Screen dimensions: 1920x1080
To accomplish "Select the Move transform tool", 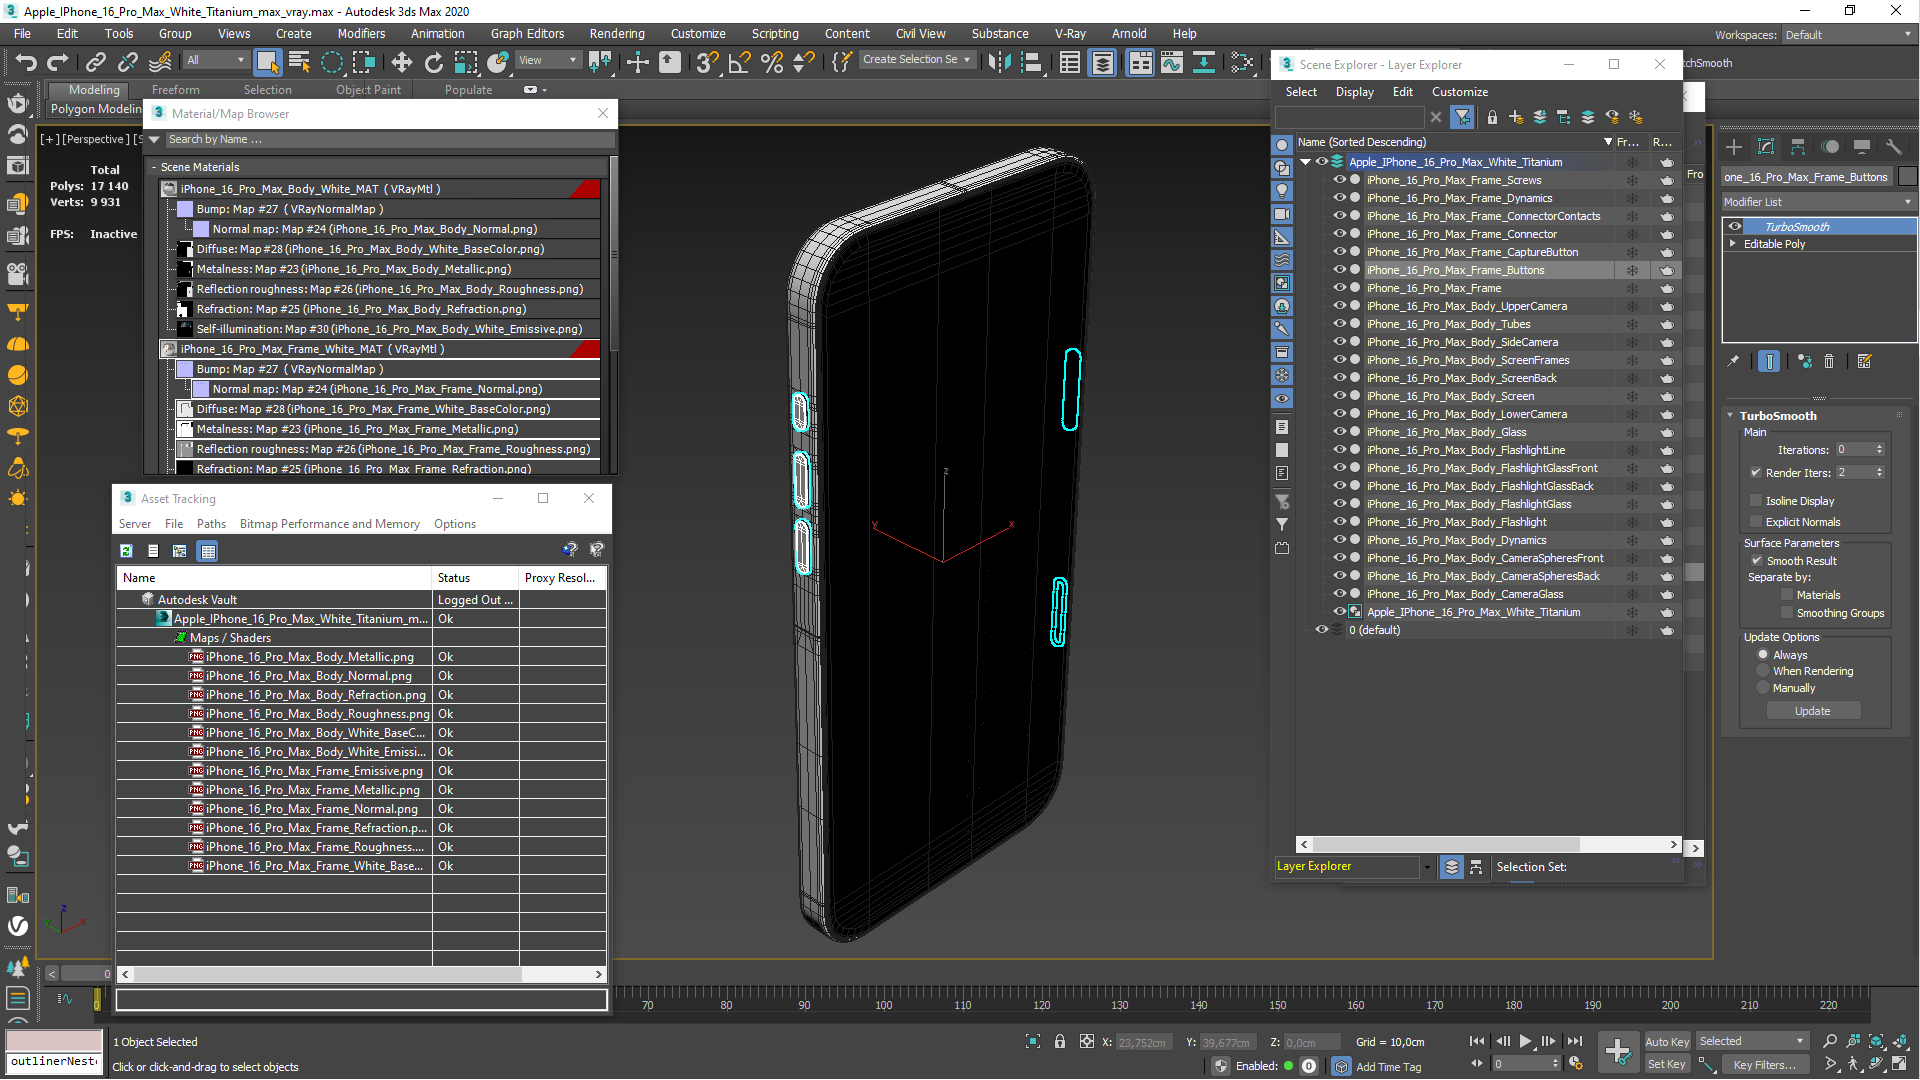I will click(401, 62).
